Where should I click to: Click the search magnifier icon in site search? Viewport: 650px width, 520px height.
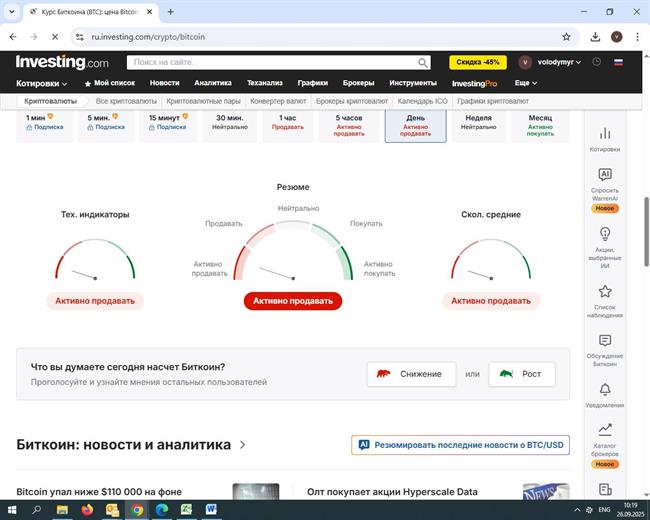(423, 62)
